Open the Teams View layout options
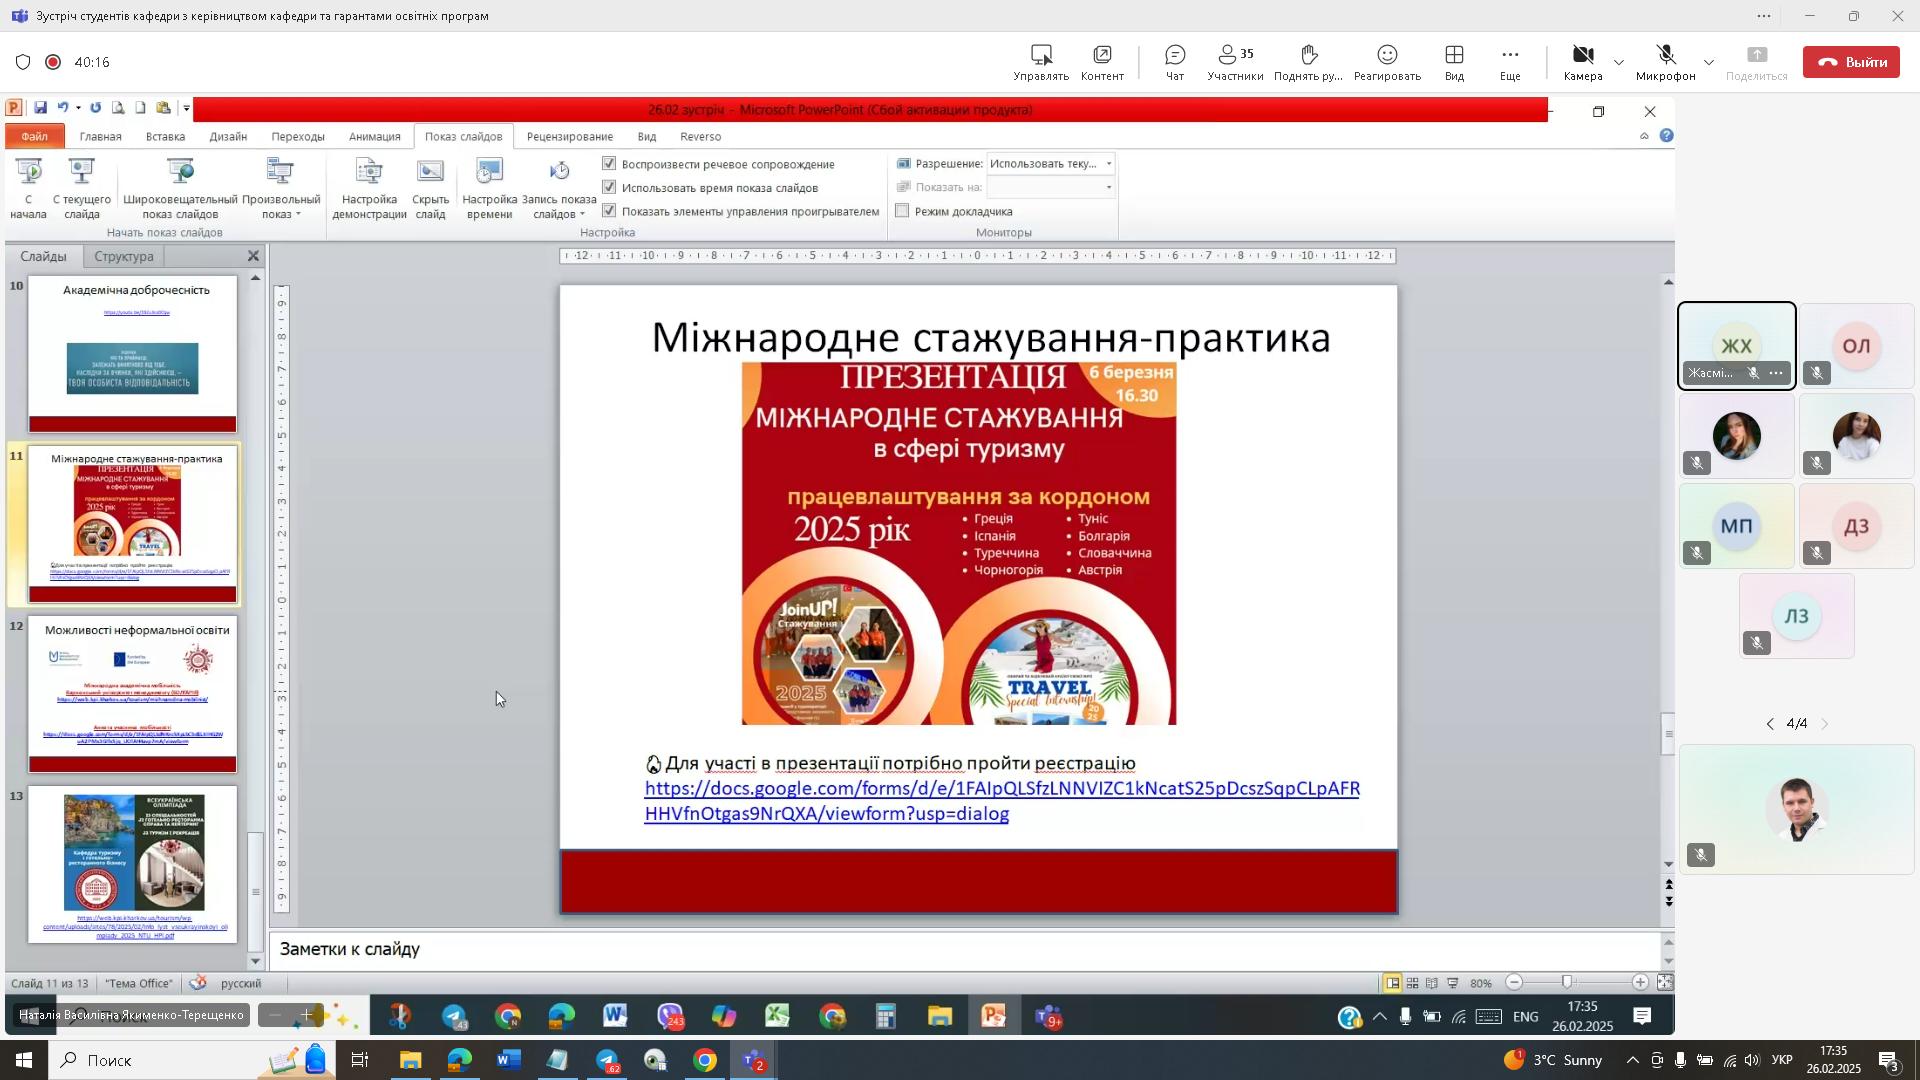Screen dimensions: 1920x1080 (1453, 62)
